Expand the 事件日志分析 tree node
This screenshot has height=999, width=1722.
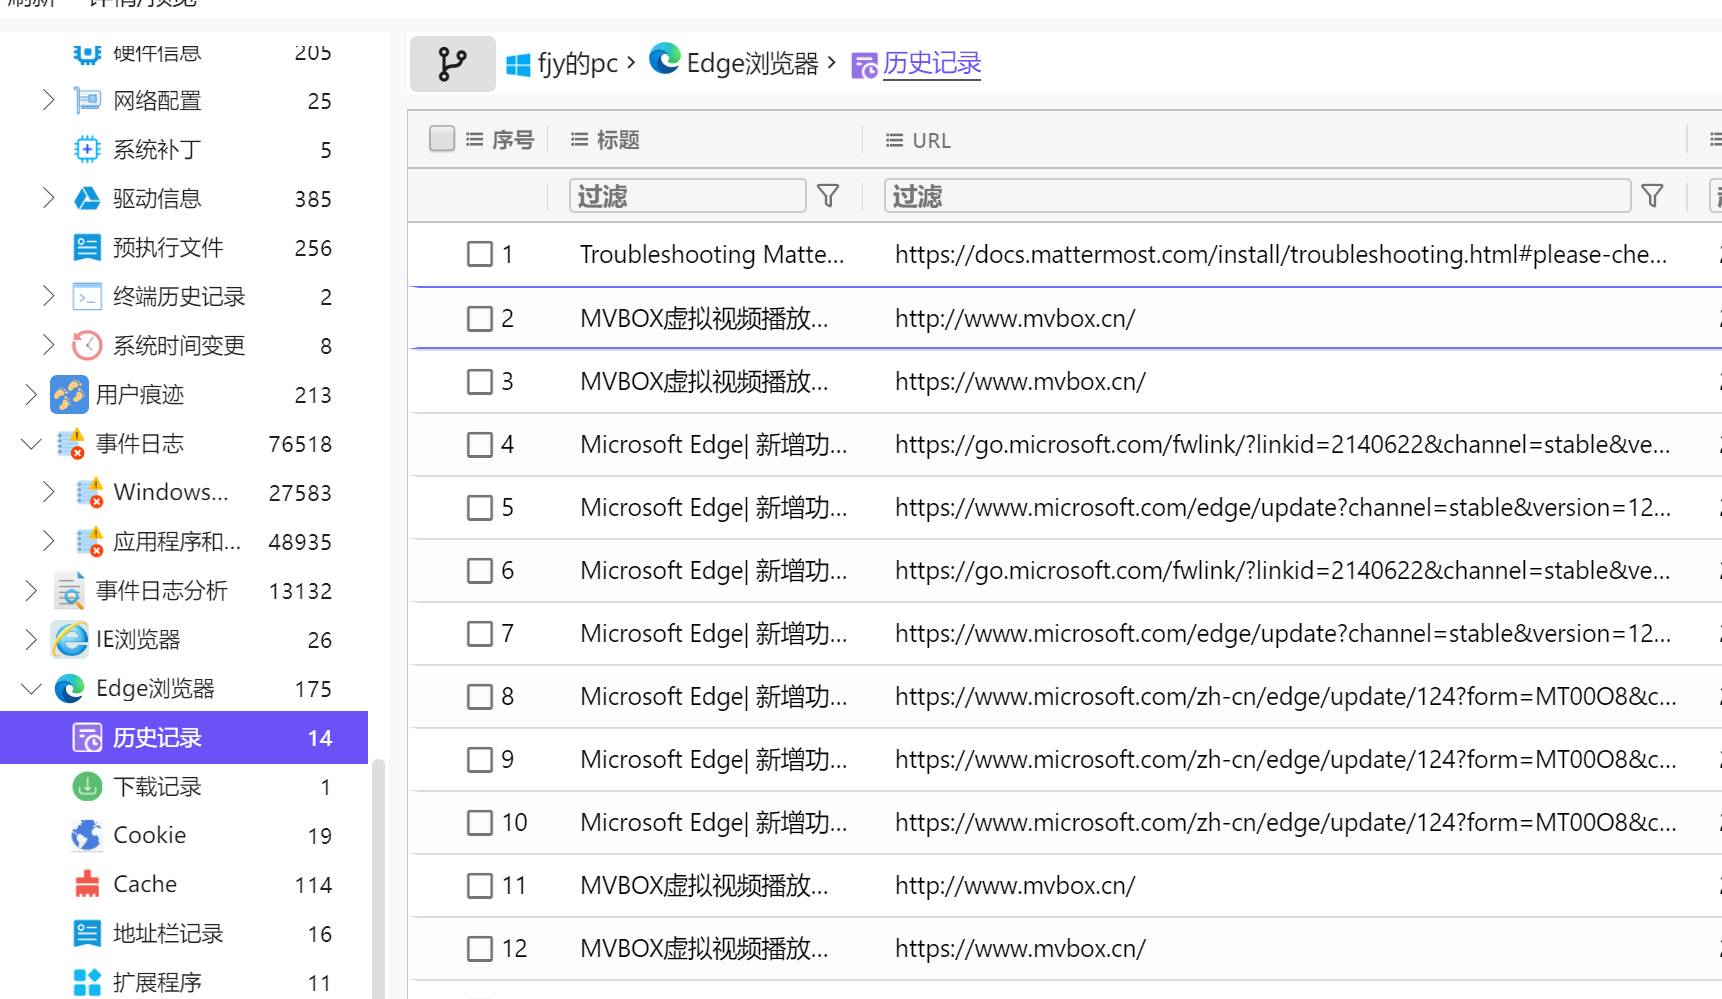31,591
